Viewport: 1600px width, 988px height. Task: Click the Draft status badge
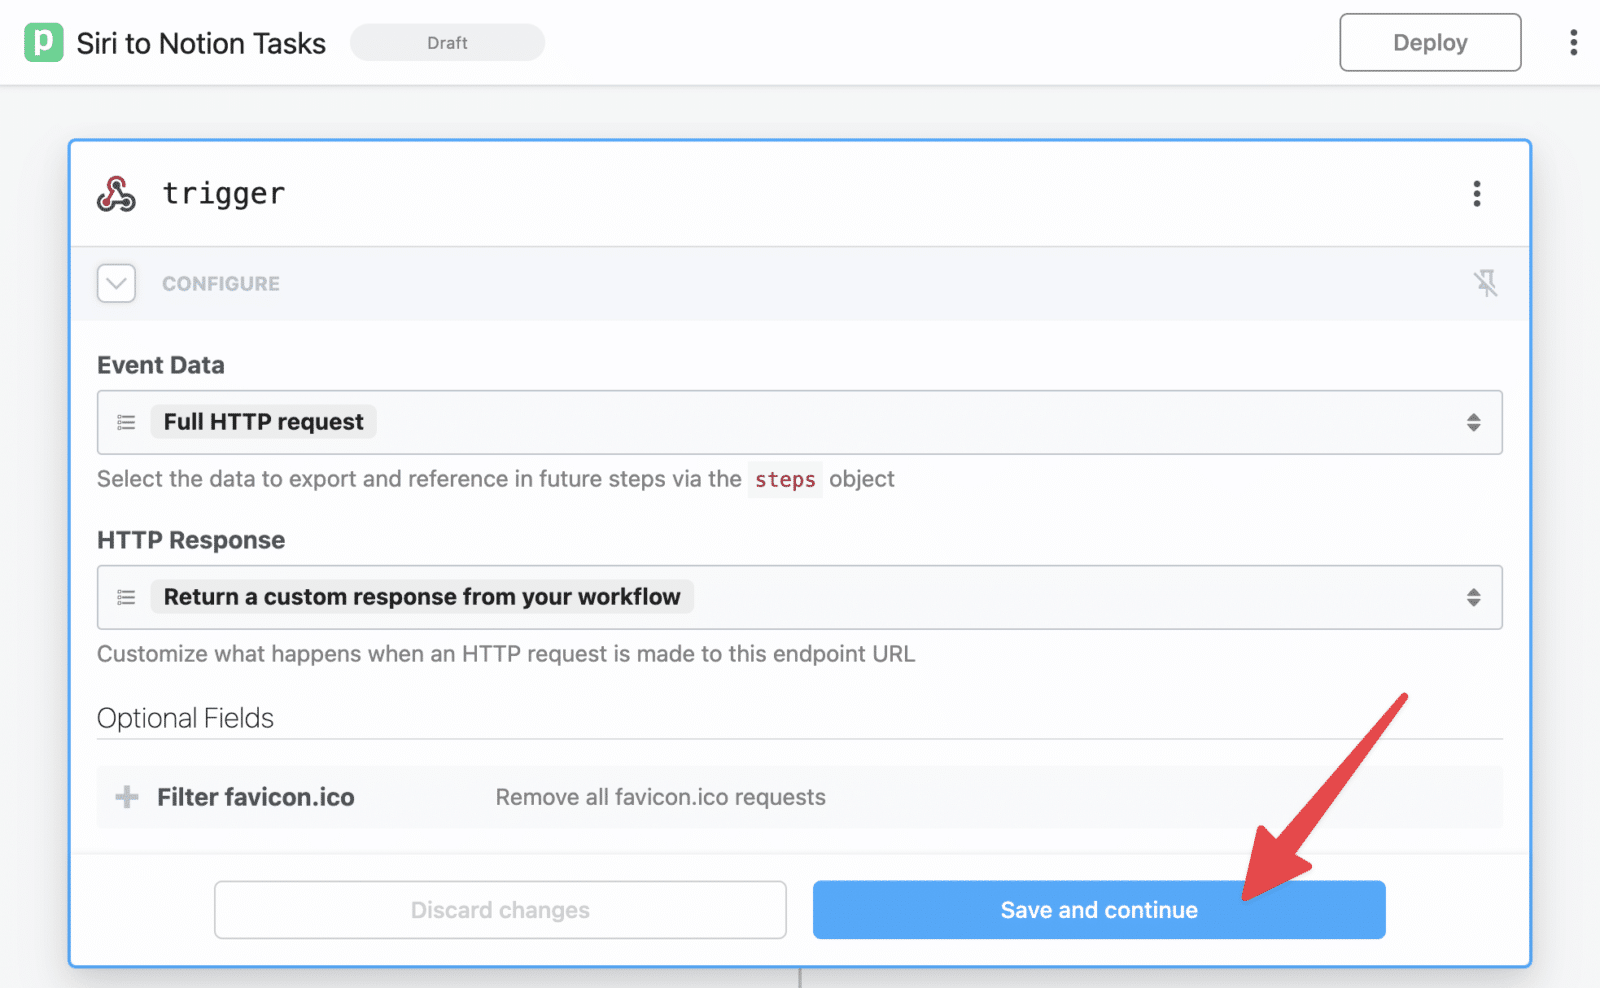[x=447, y=42]
